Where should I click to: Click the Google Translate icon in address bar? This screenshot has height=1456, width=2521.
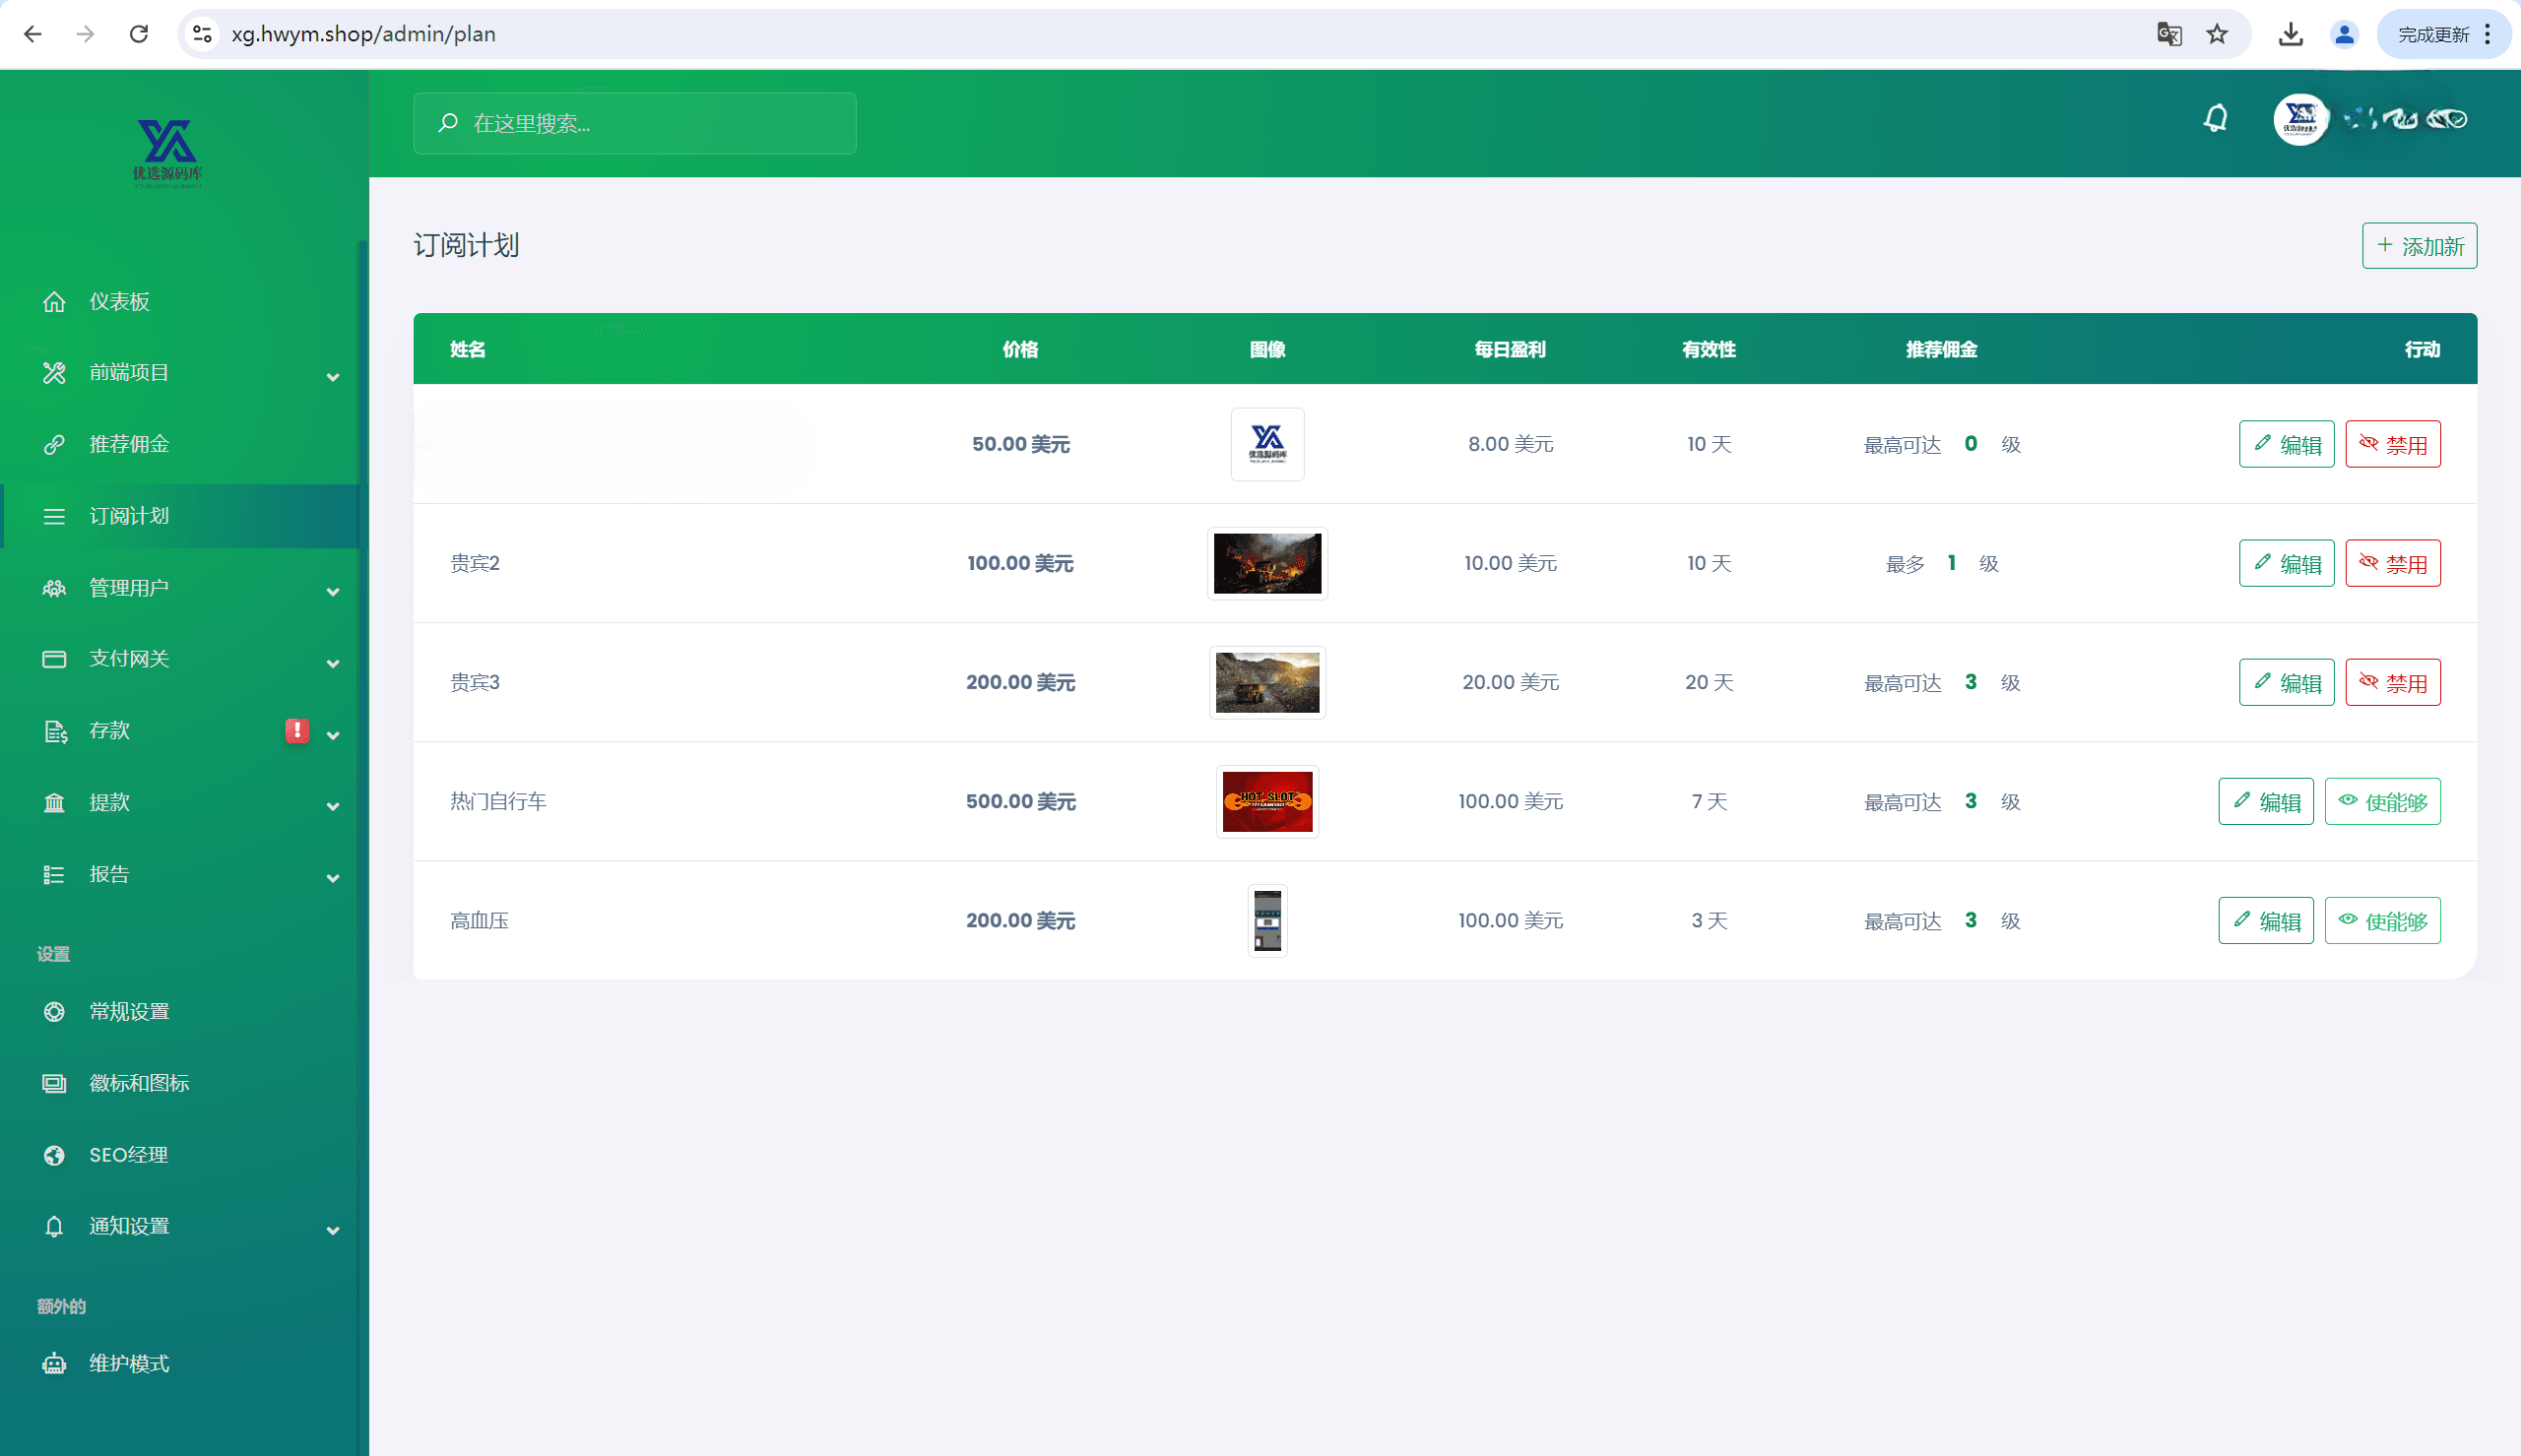pos(2168,34)
